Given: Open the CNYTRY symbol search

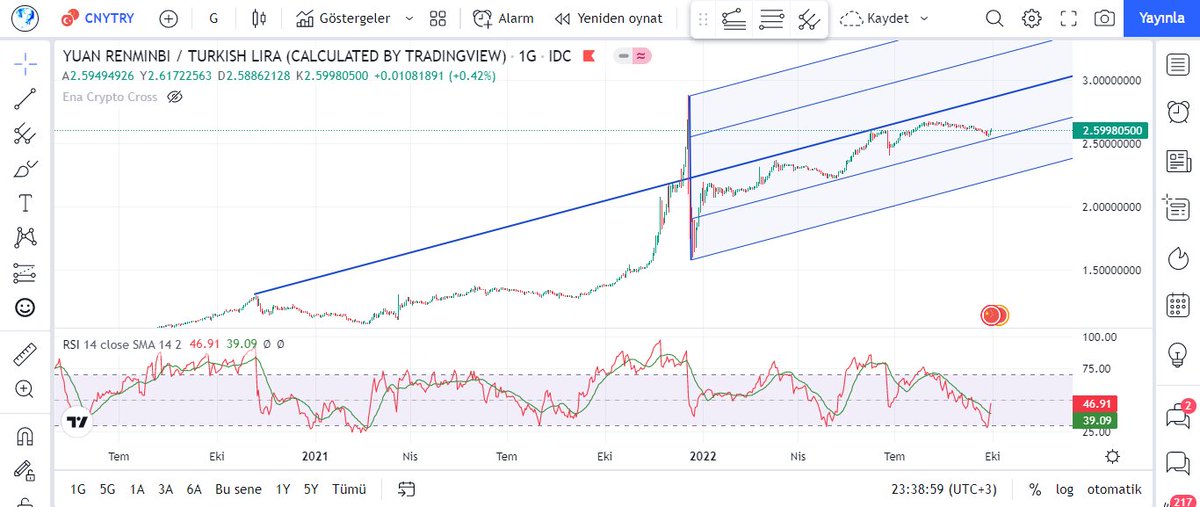Looking at the screenshot, I should [96, 18].
